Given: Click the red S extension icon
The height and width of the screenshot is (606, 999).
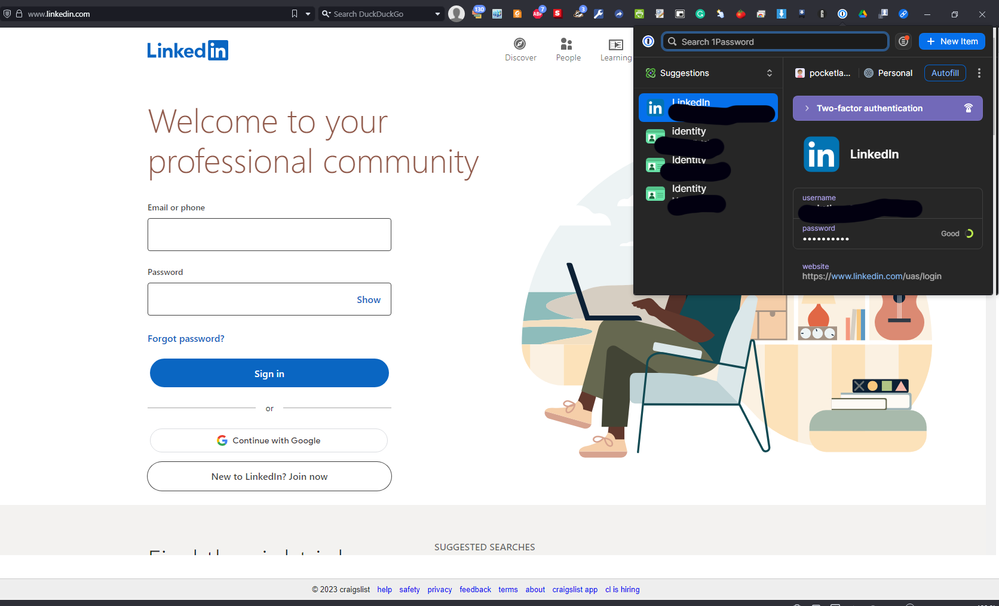Looking at the screenshot, I should (557, 13).
